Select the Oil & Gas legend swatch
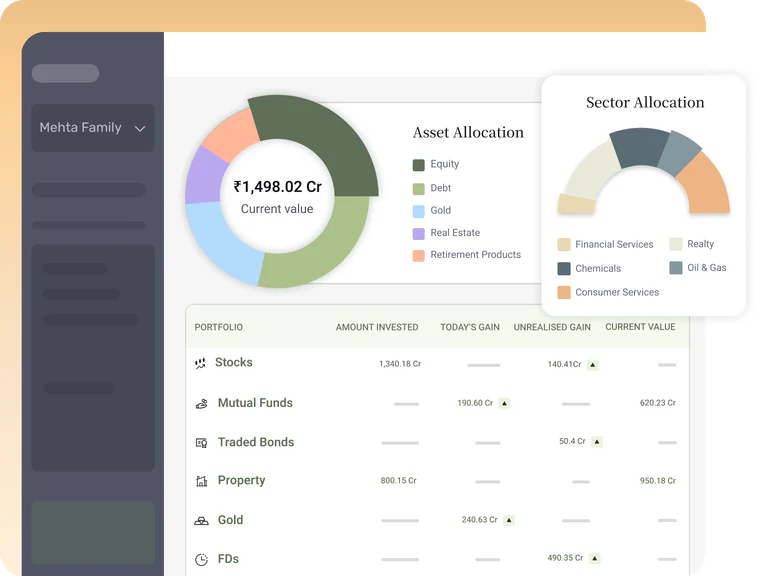This screenshot has height=576, width=764. pyautogui.click(x=676, y=268)
